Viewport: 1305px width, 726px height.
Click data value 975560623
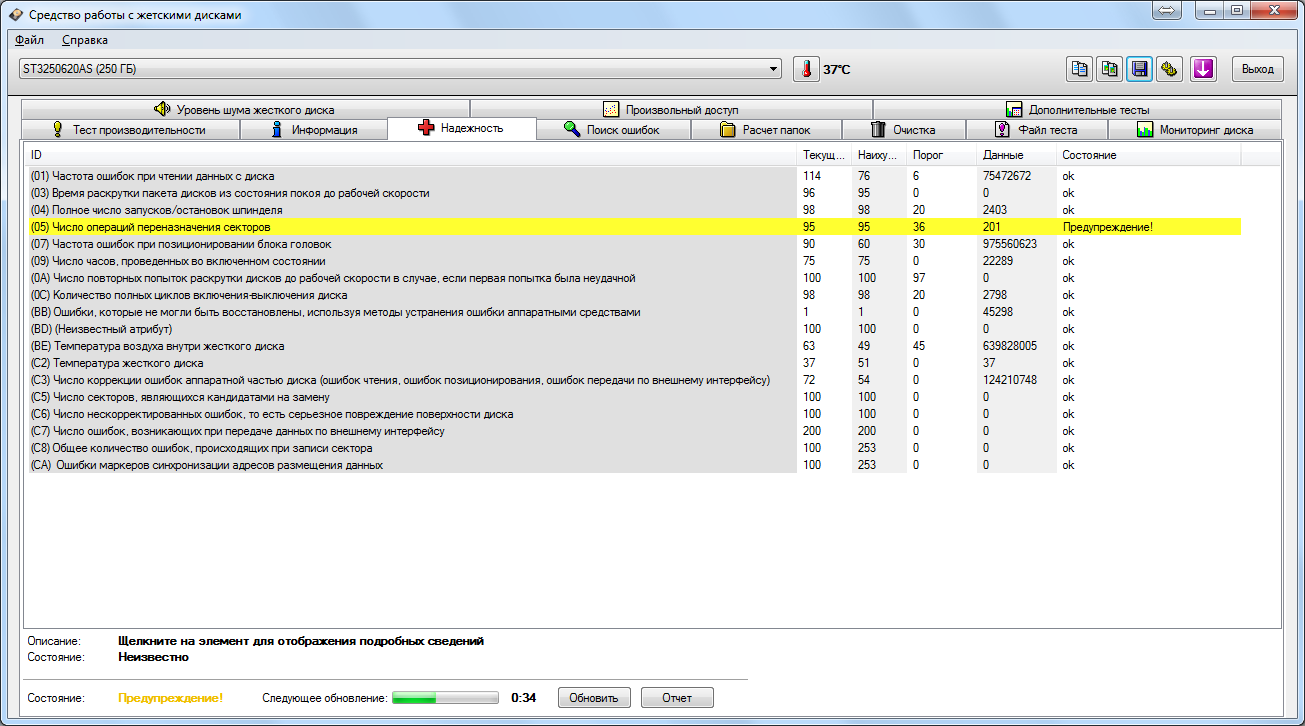coord(1010,244)
